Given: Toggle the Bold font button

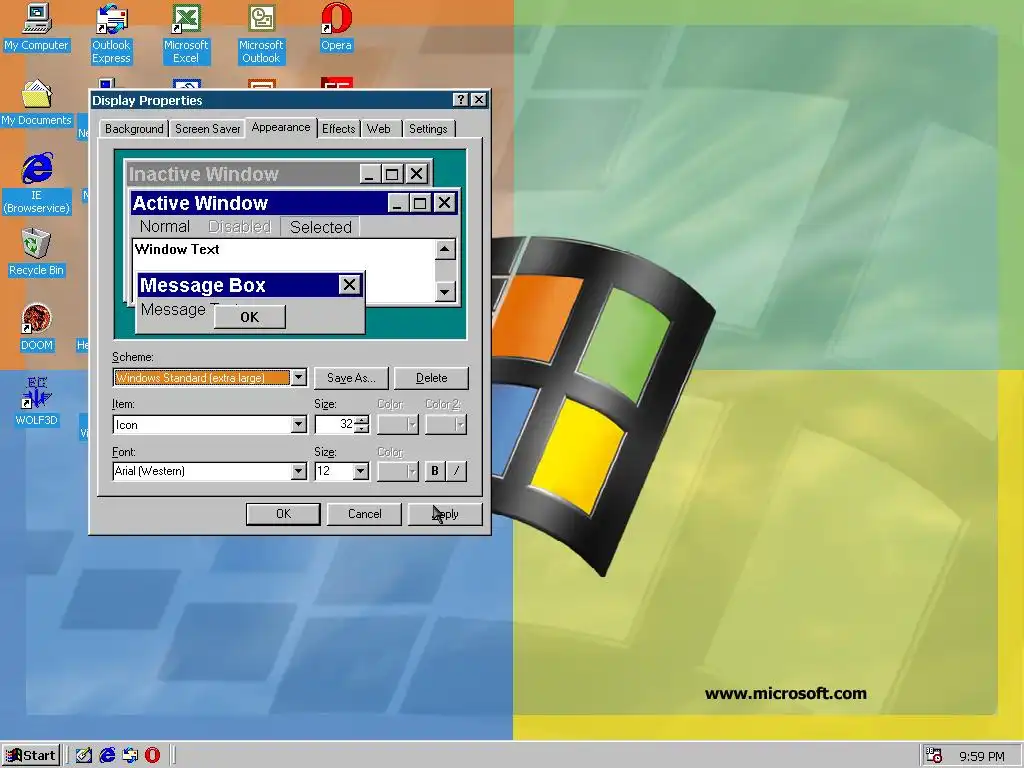Looking at the screenshot, I should click(435, 471).
